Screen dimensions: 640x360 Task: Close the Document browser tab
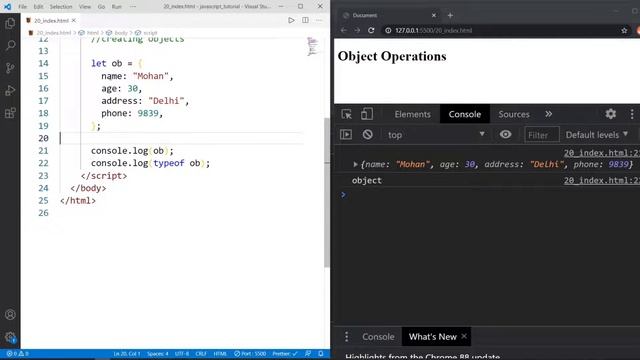click(x=434, y=16)
